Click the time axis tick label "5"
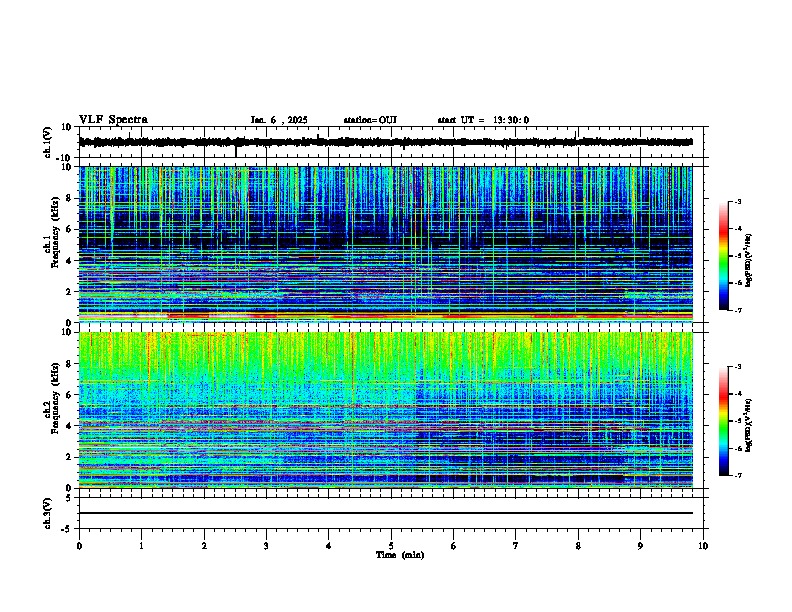792x612 pixels. [391, 546]
